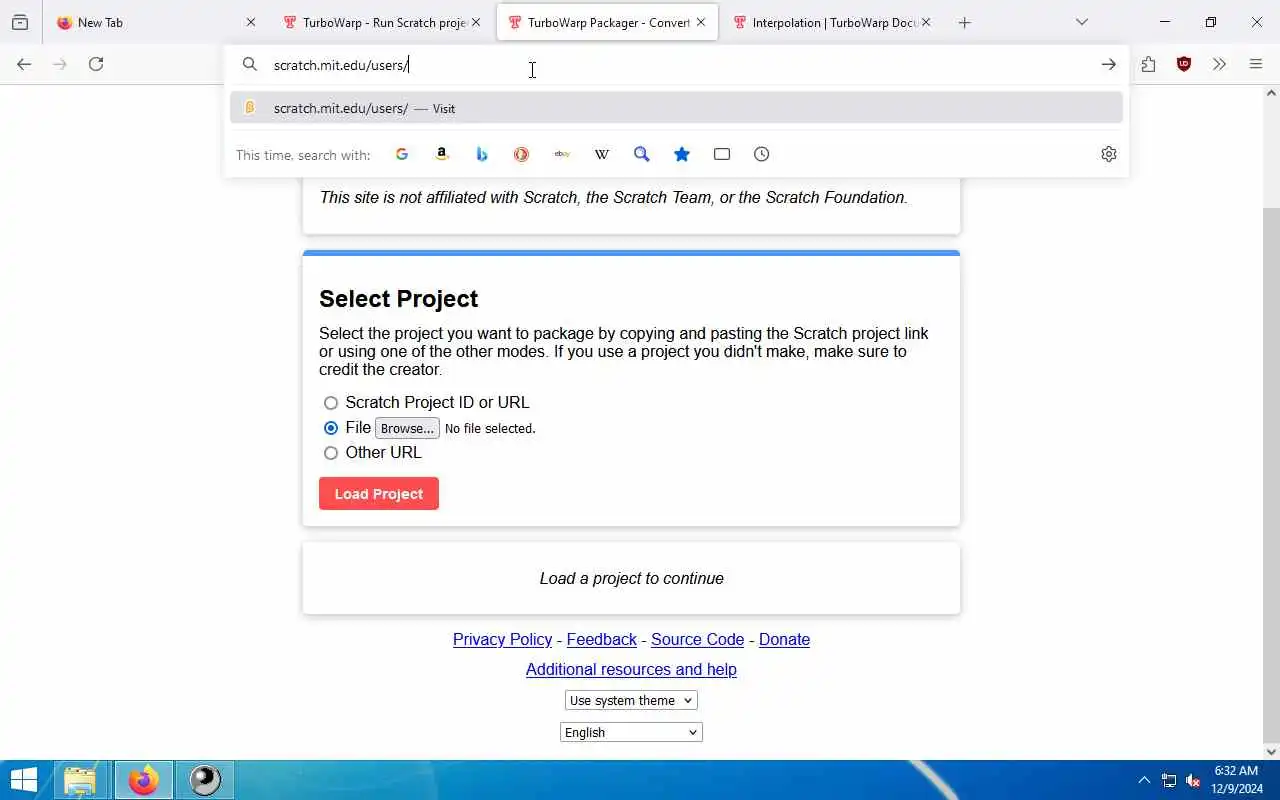
Task: Visit the scratch.mit.edu/users/ suggestion
Action: tap(676, 108)
